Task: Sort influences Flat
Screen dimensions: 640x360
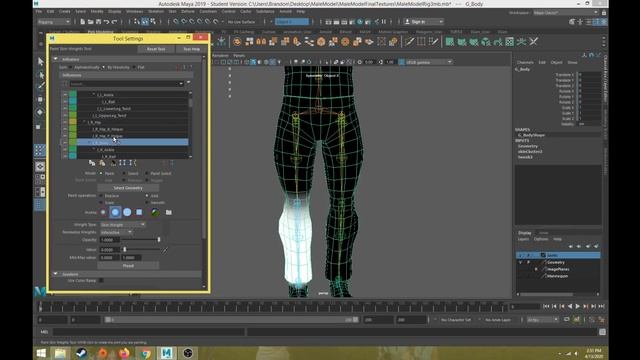Action: [134, 67]
